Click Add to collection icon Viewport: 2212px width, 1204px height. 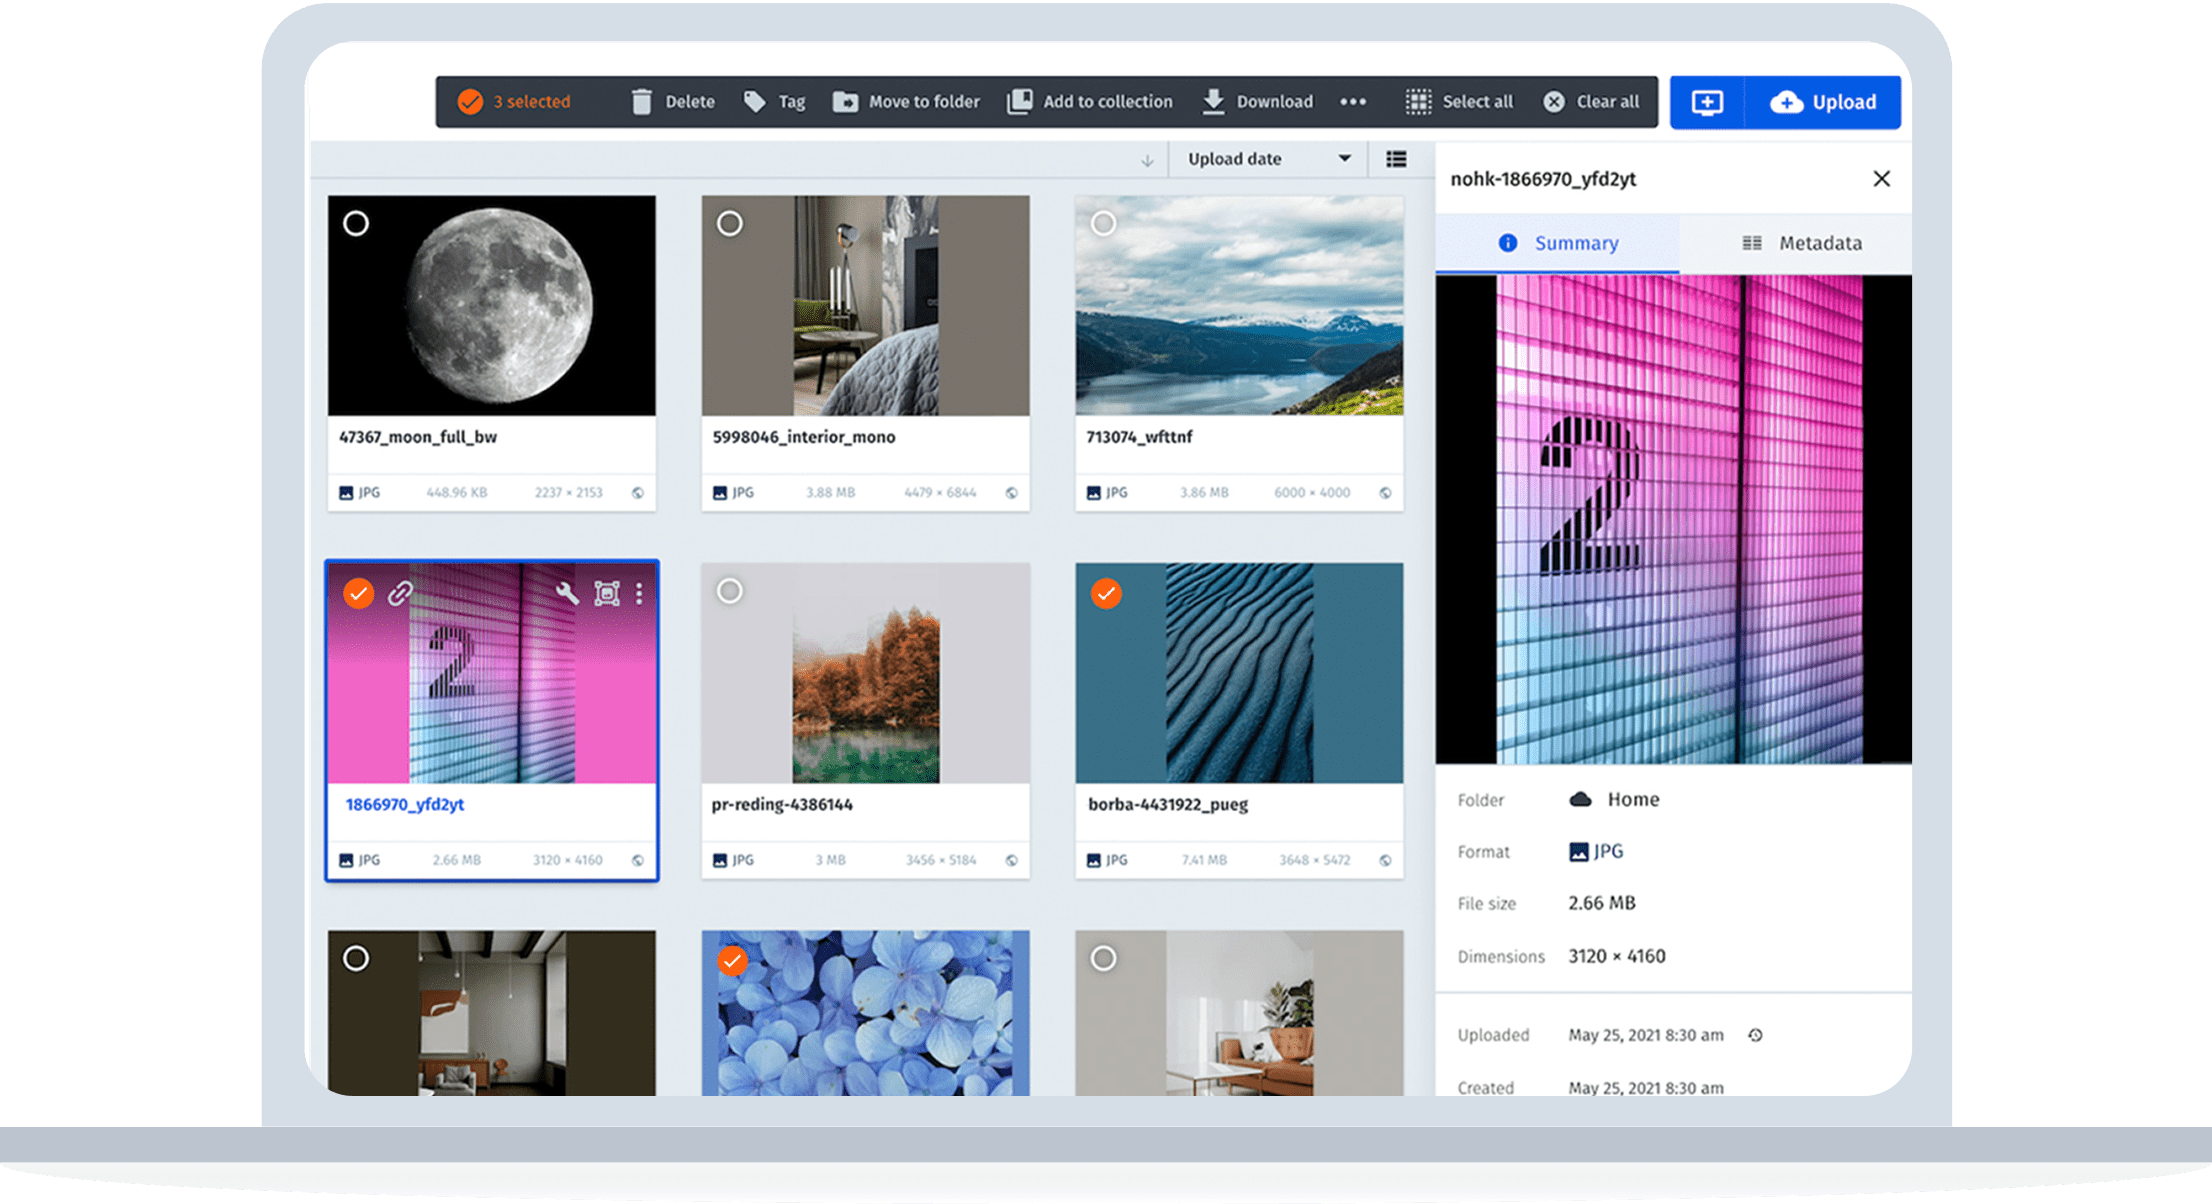(1019, 102)
